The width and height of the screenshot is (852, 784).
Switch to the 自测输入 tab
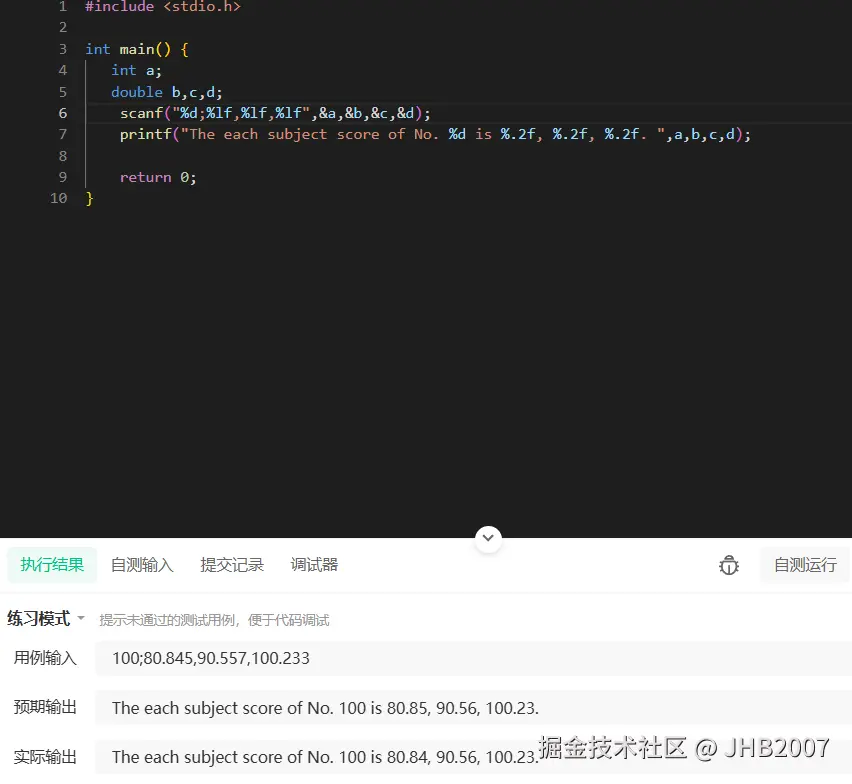point(142,565)
